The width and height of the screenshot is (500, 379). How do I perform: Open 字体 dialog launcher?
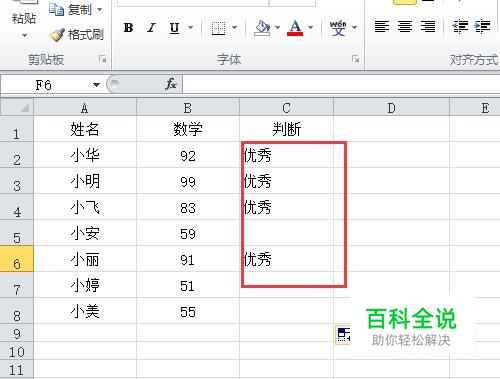click(356, 59)
